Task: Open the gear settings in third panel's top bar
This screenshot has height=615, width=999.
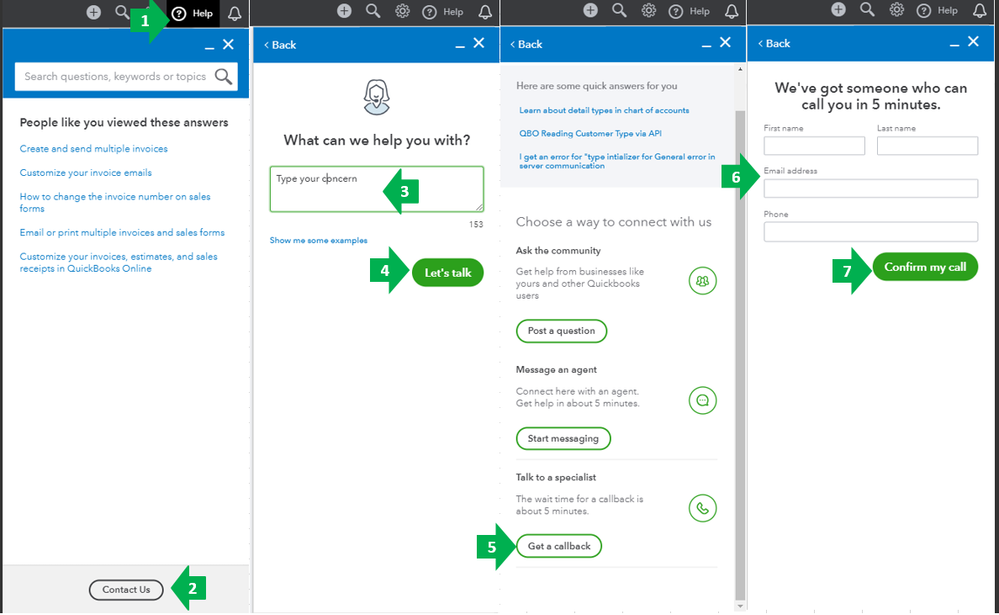Action: pyautogui.click(x=649, y=10)
